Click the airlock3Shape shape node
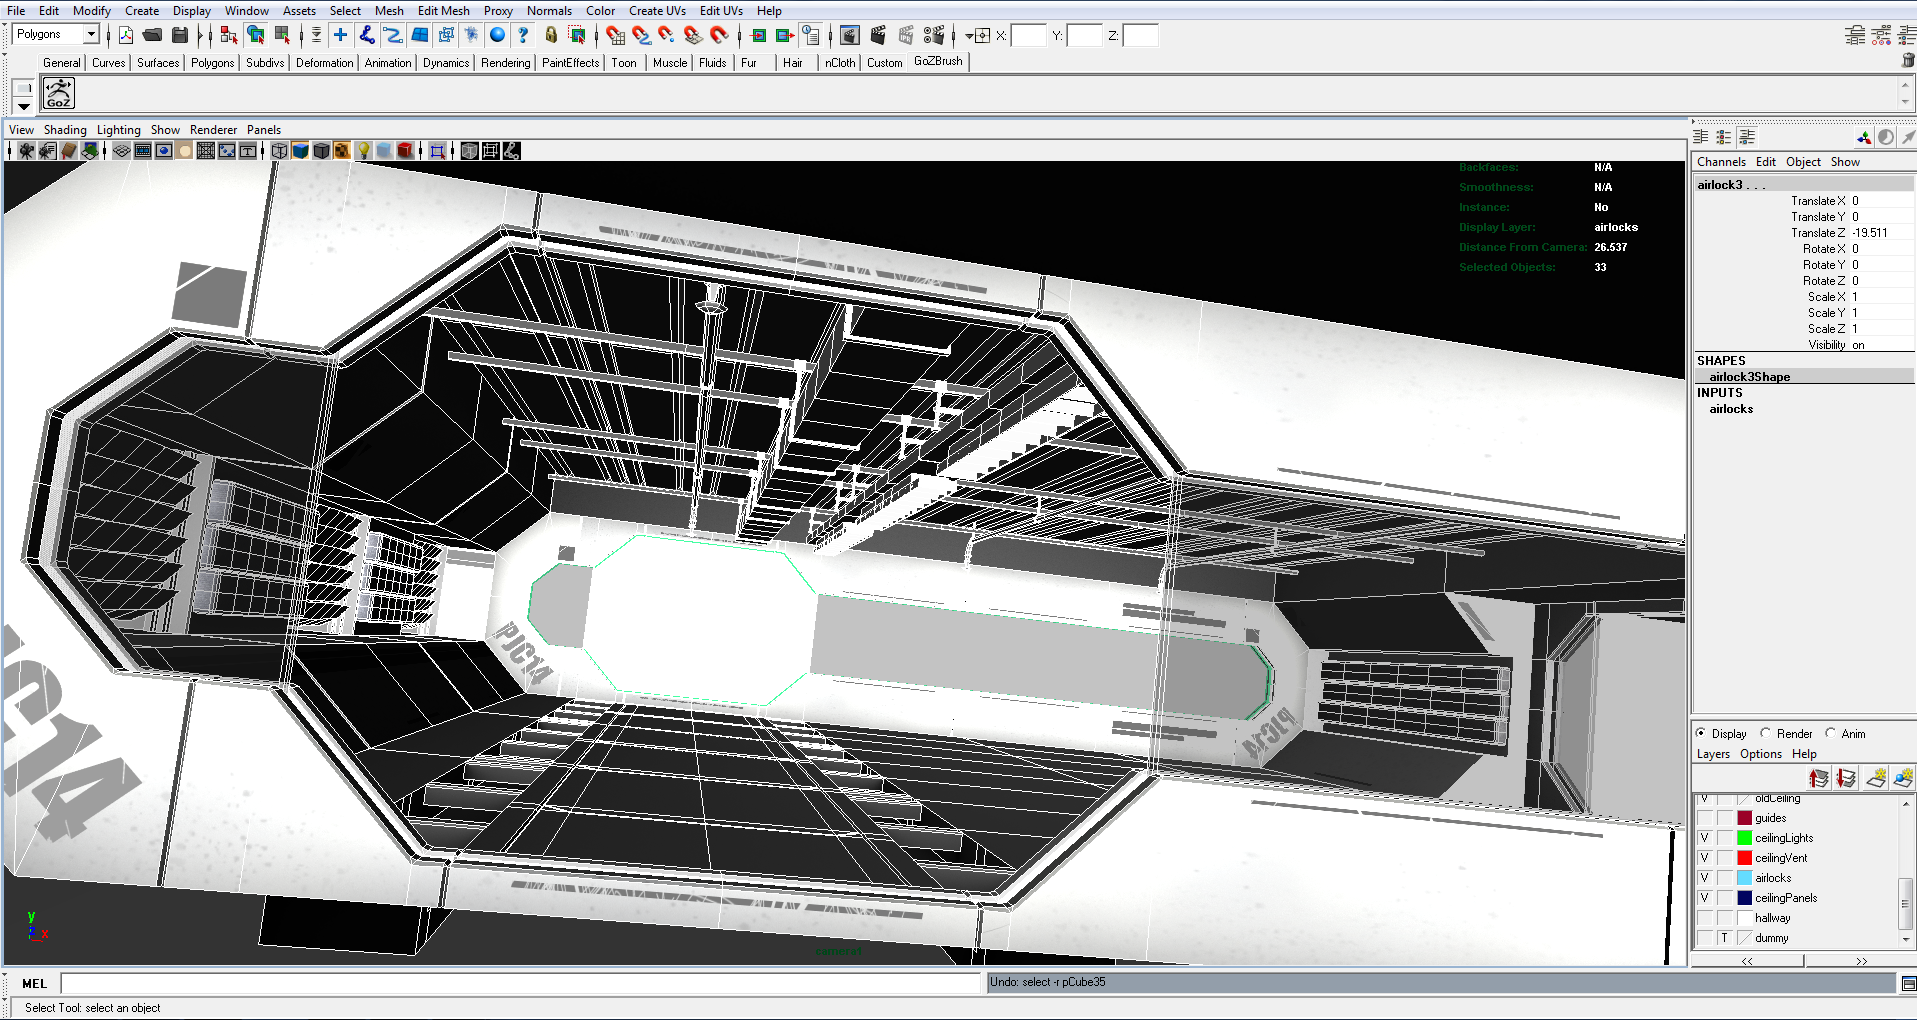The width and height of the screenshot is (1917, 1020). [x=1749, y=377]
